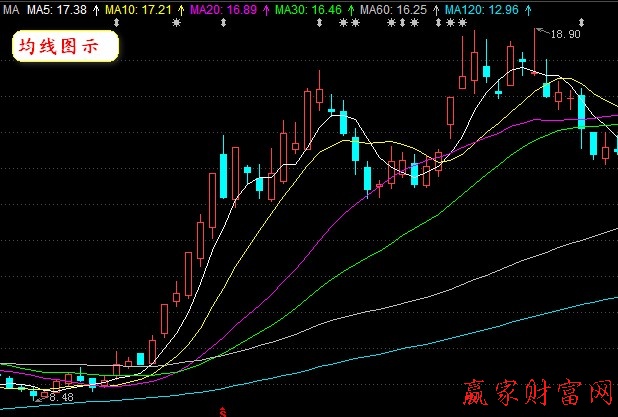Click the up arrow after MA30 value
618x417 pixels.
click(349, 8)
